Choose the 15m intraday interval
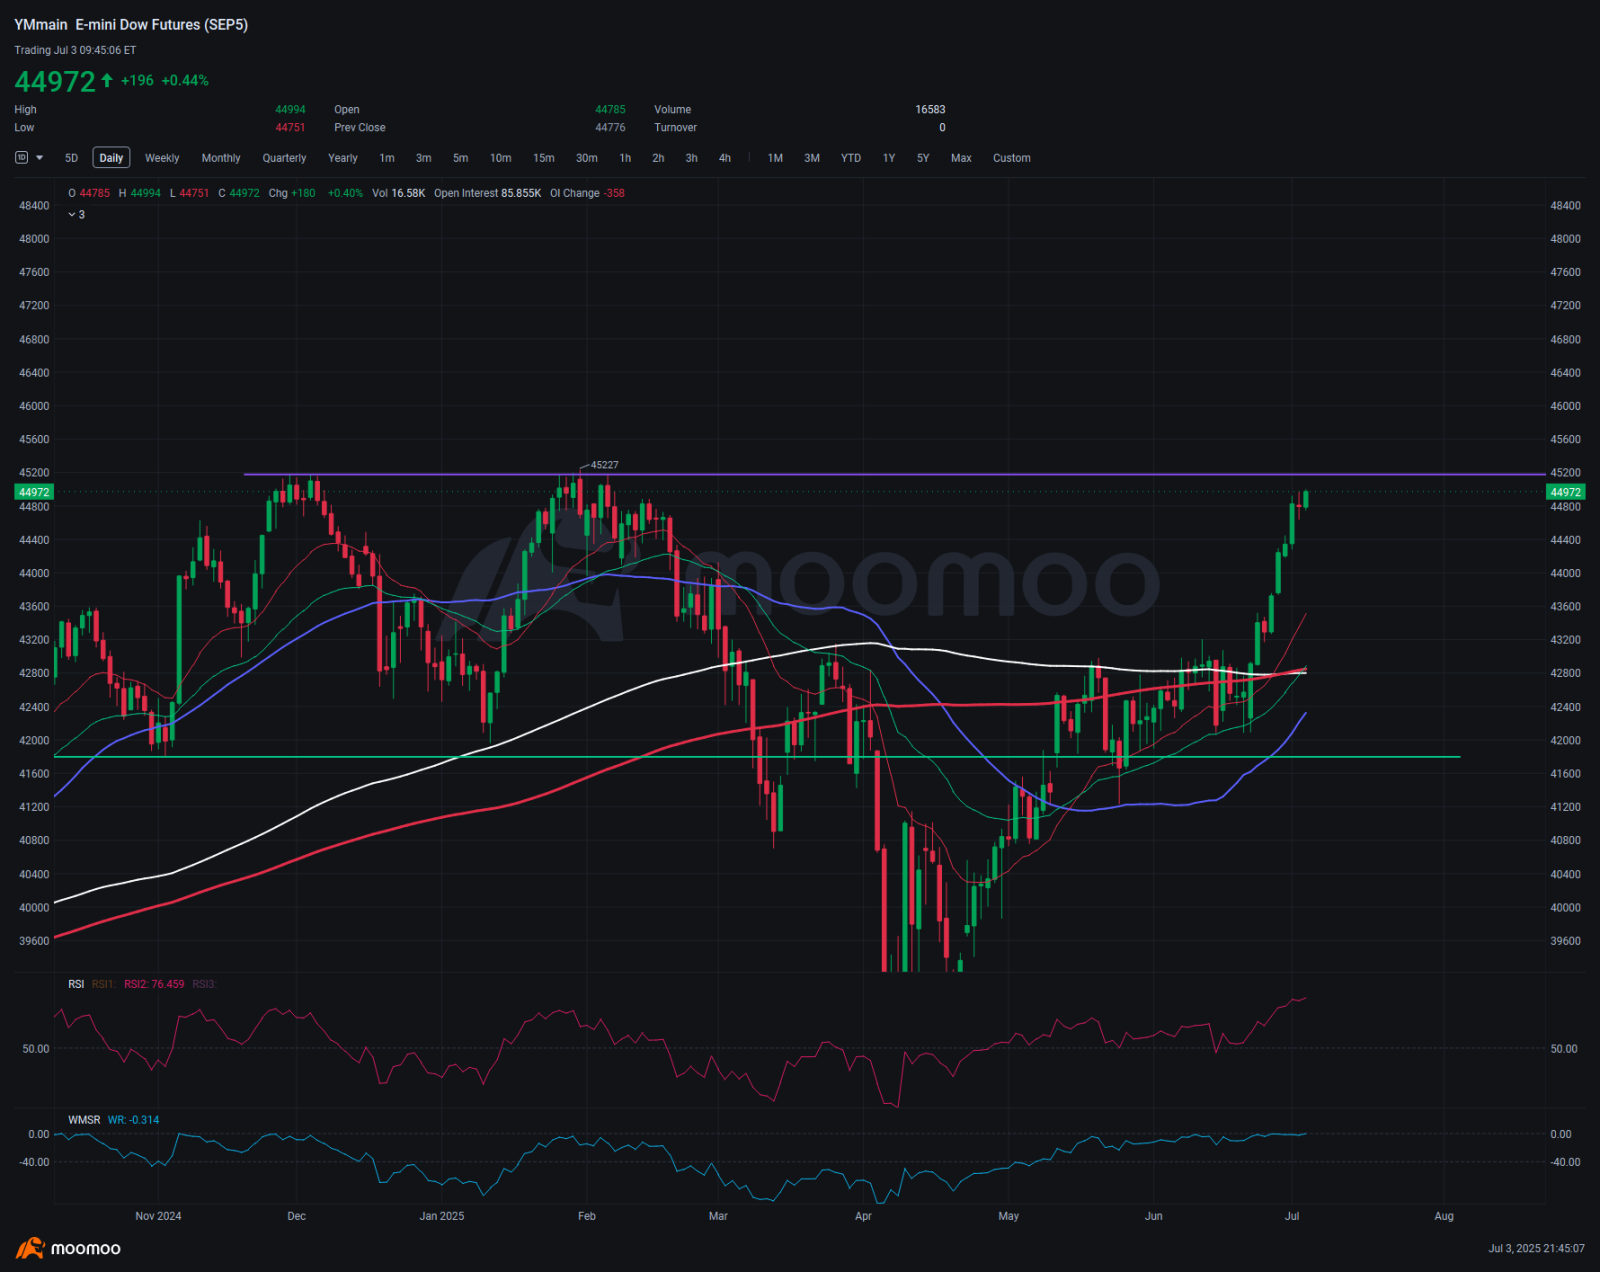This screenshot has height=1272, width=1600. point(544,158)
